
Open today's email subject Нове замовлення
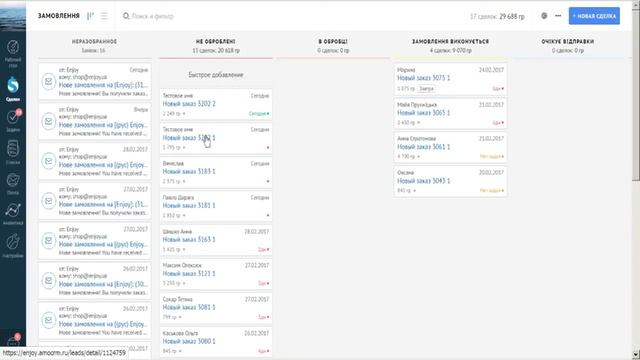point(103,85)
